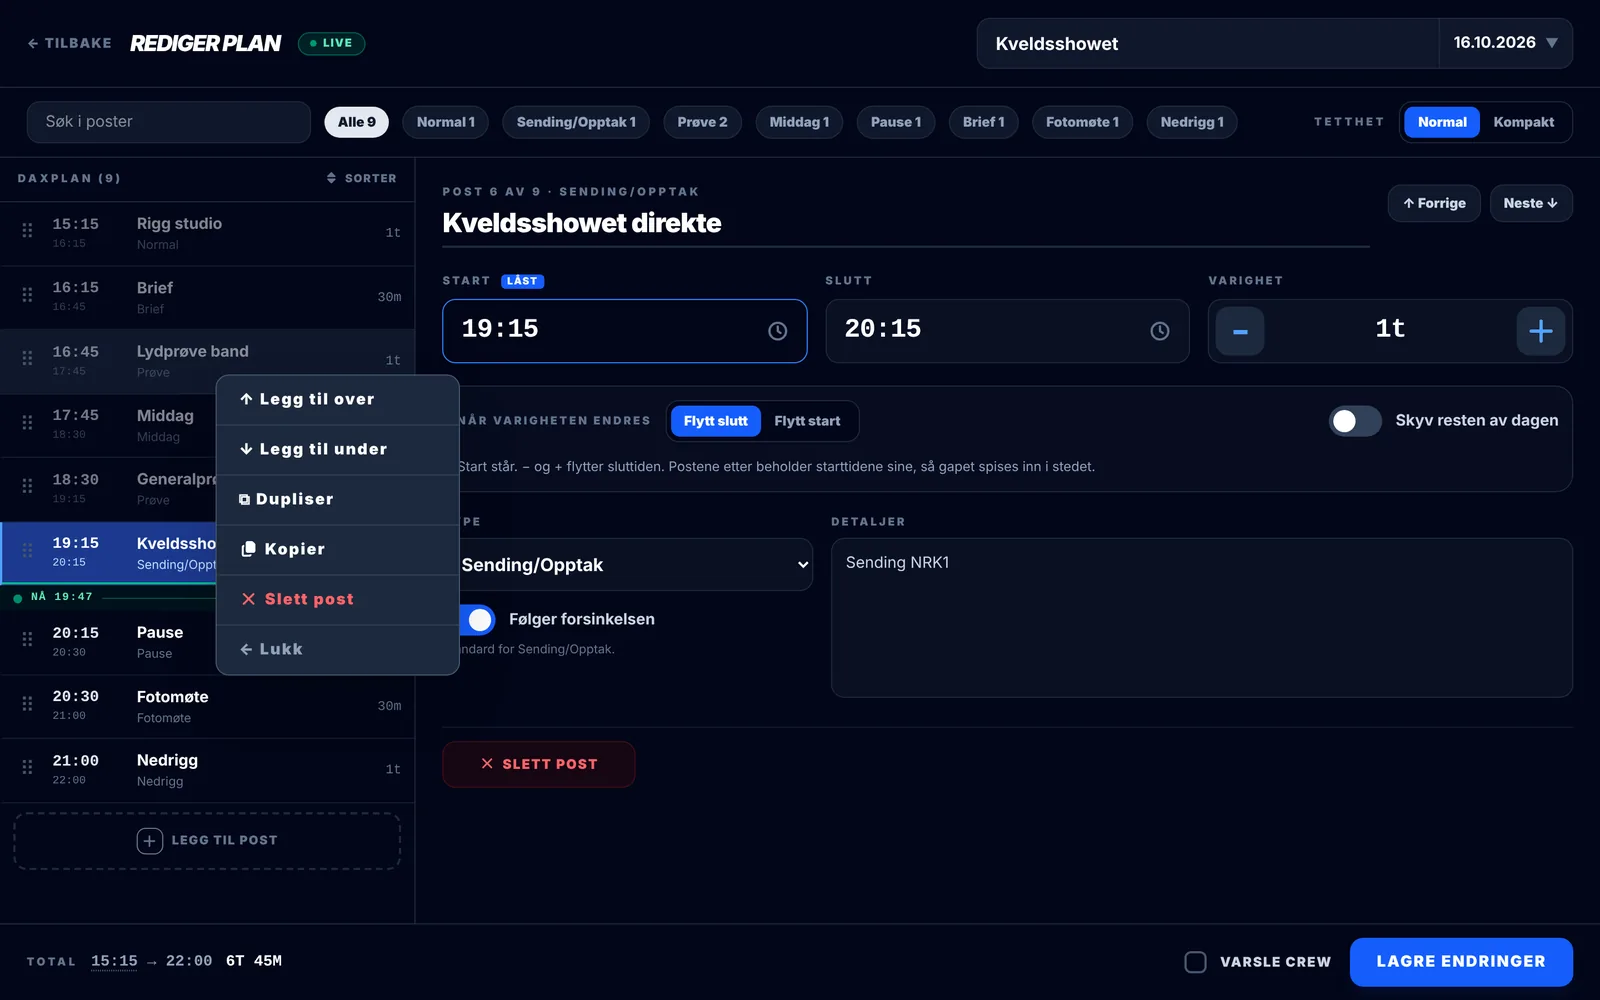Click Lagre endringer button

1461,962
